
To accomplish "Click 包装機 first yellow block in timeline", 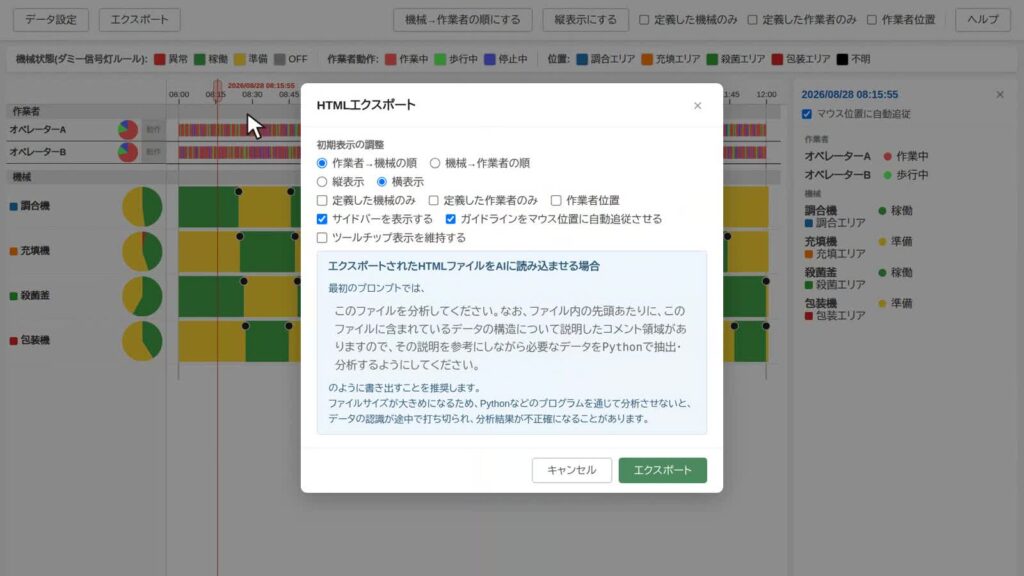I will 212,341.
